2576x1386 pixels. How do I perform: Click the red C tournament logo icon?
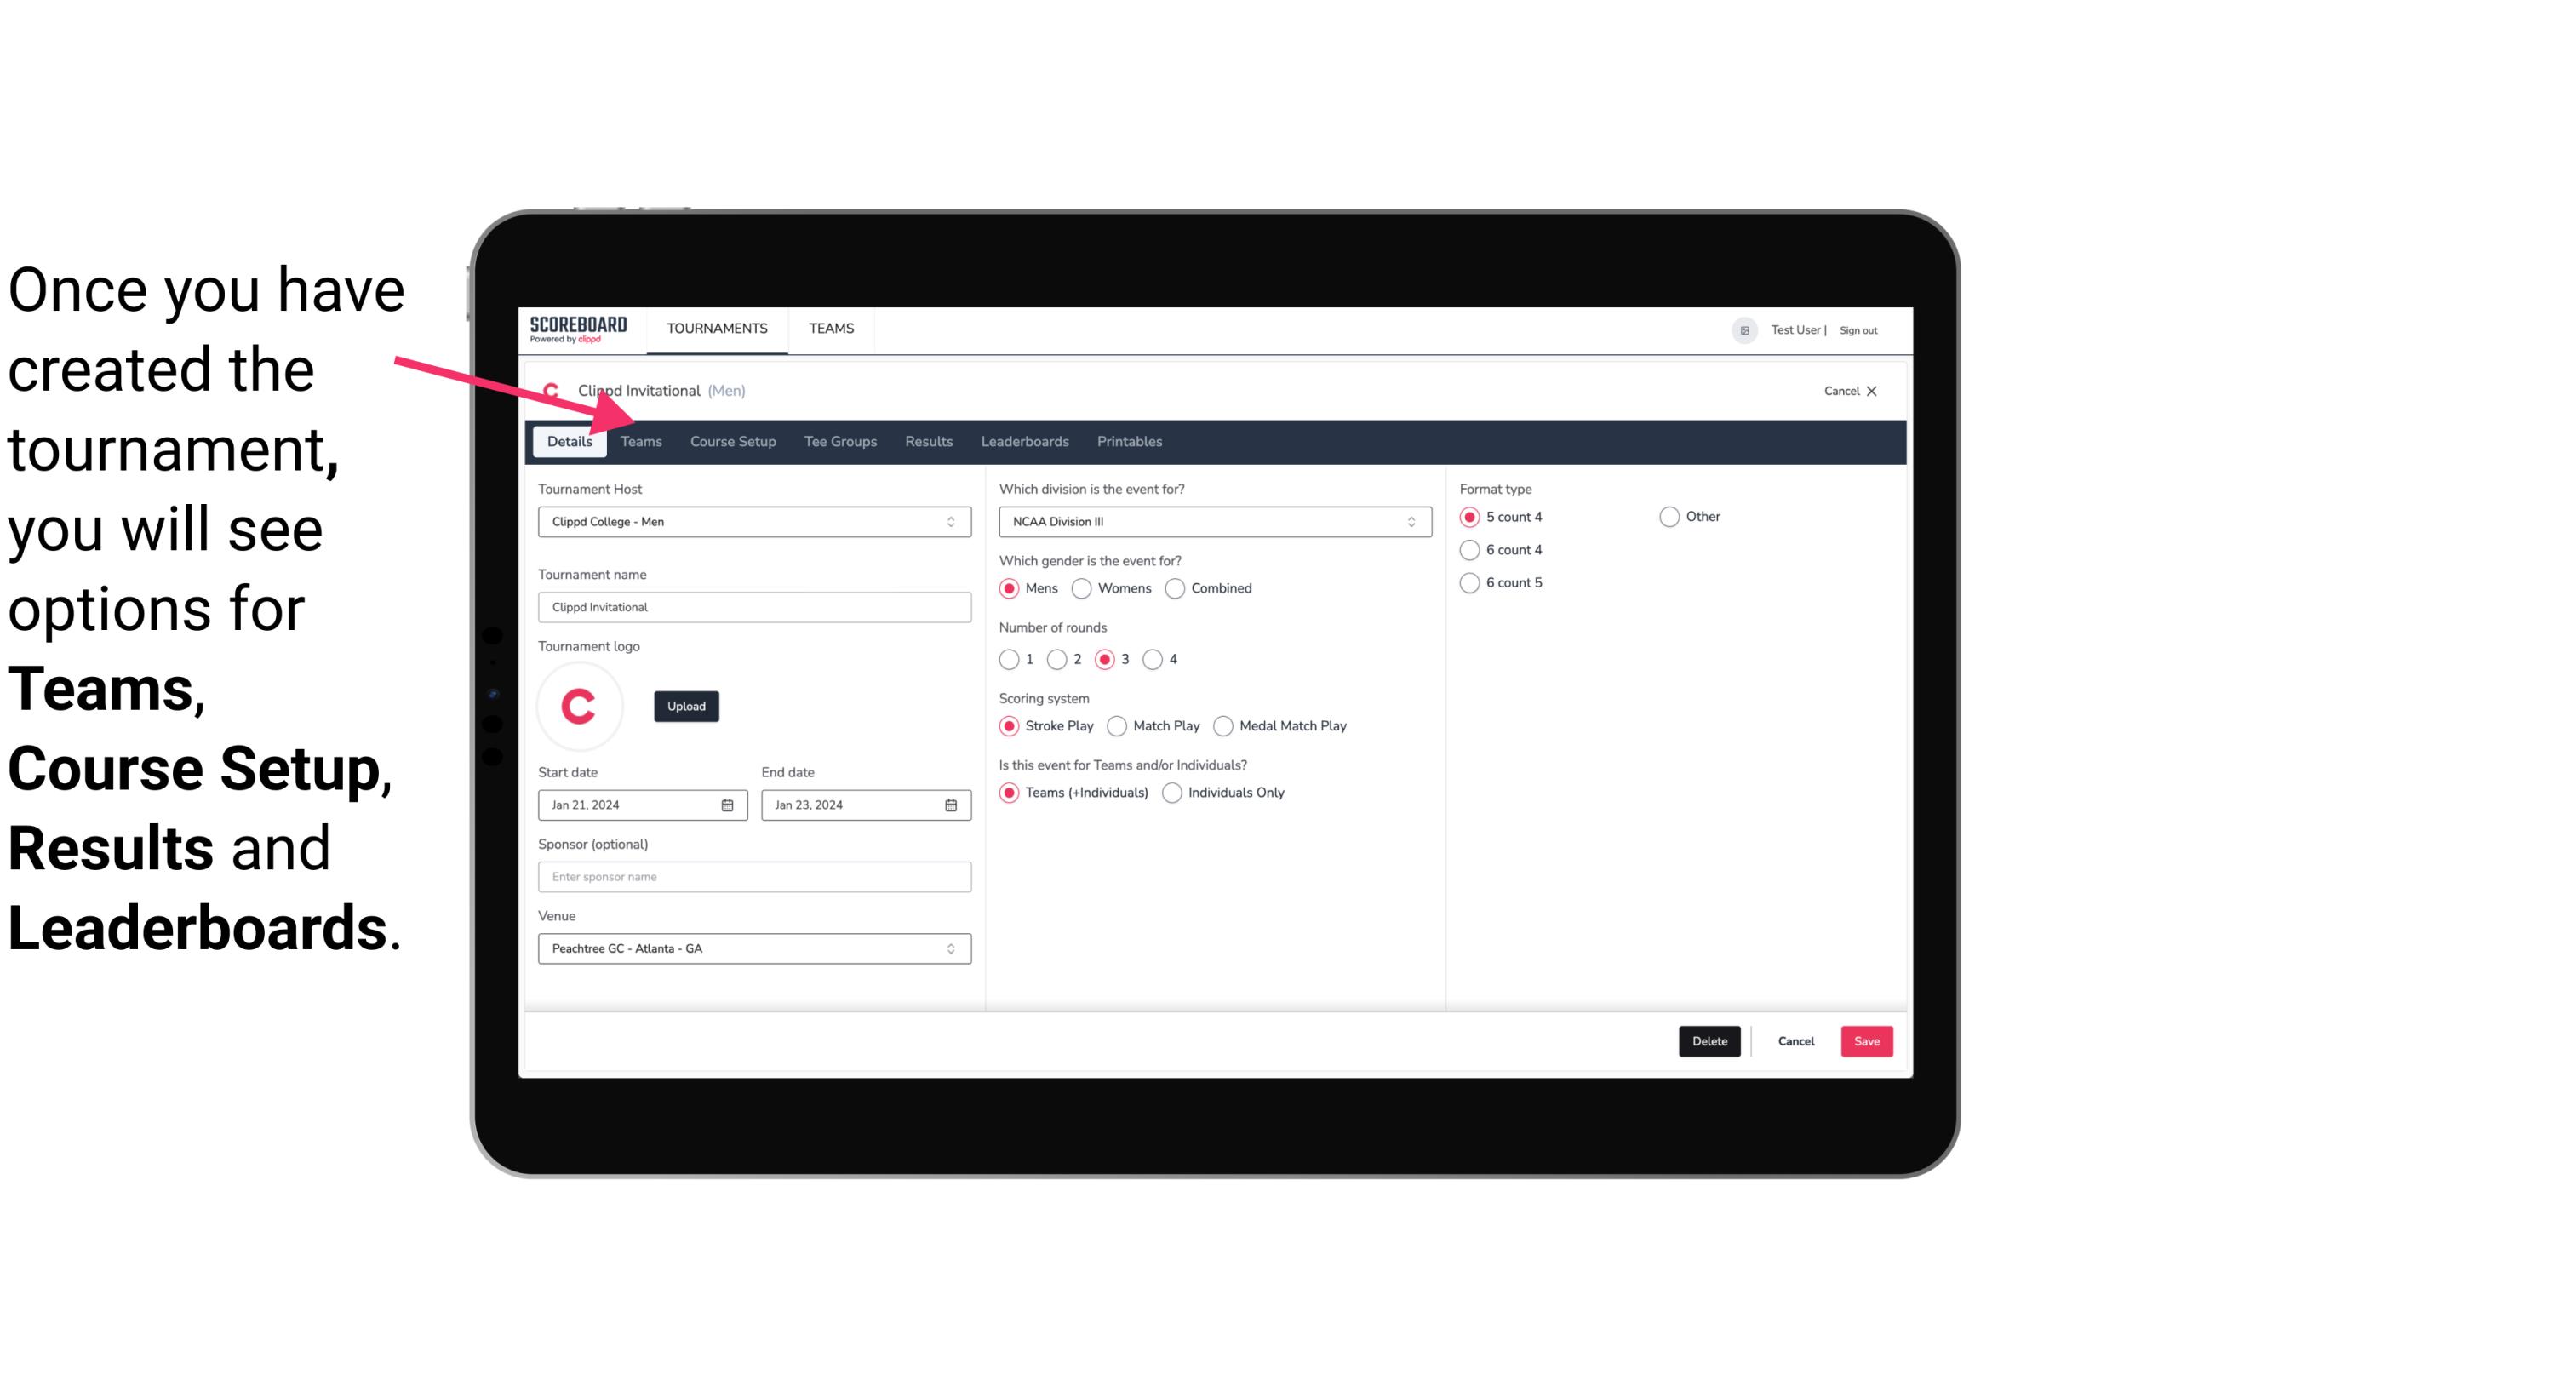[578, 705]
